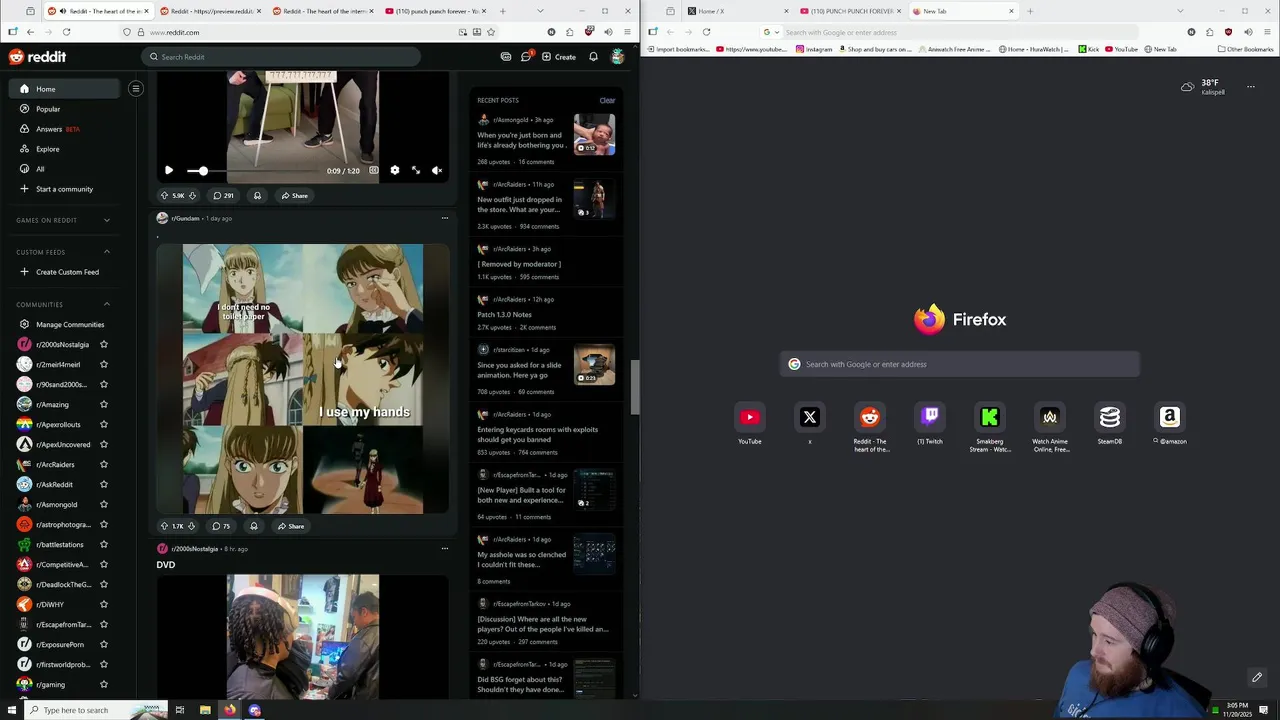The width and height of the screenshot is (1280, 720).
Task: Upvote the post with 5.9K votes
Action: pos(164,196)
